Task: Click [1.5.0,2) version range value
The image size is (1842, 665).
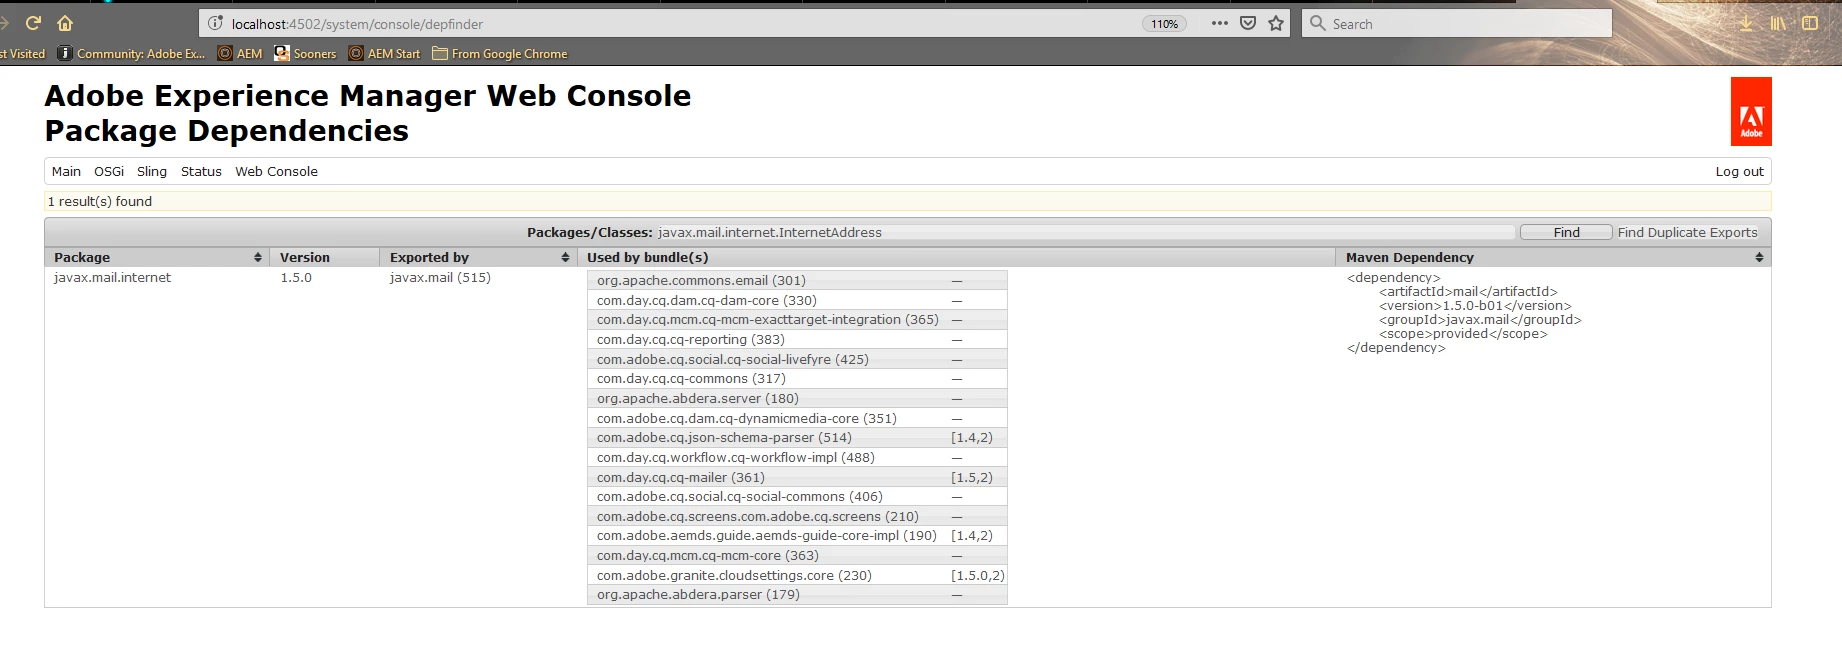Action: 978,575
